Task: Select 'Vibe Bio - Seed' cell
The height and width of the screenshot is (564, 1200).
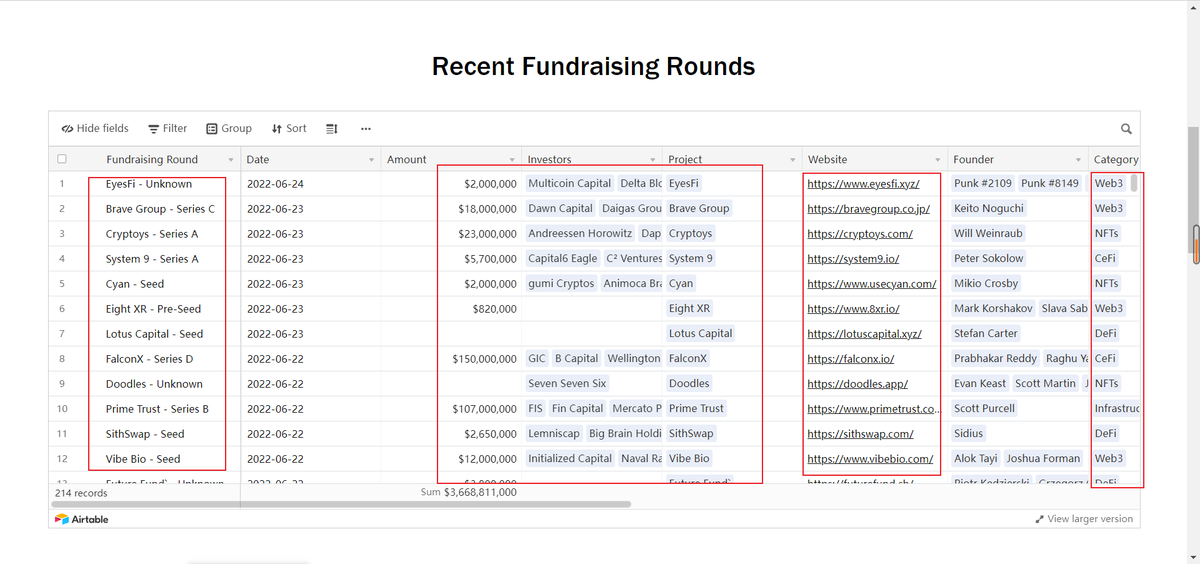Action: coord(143,459)
